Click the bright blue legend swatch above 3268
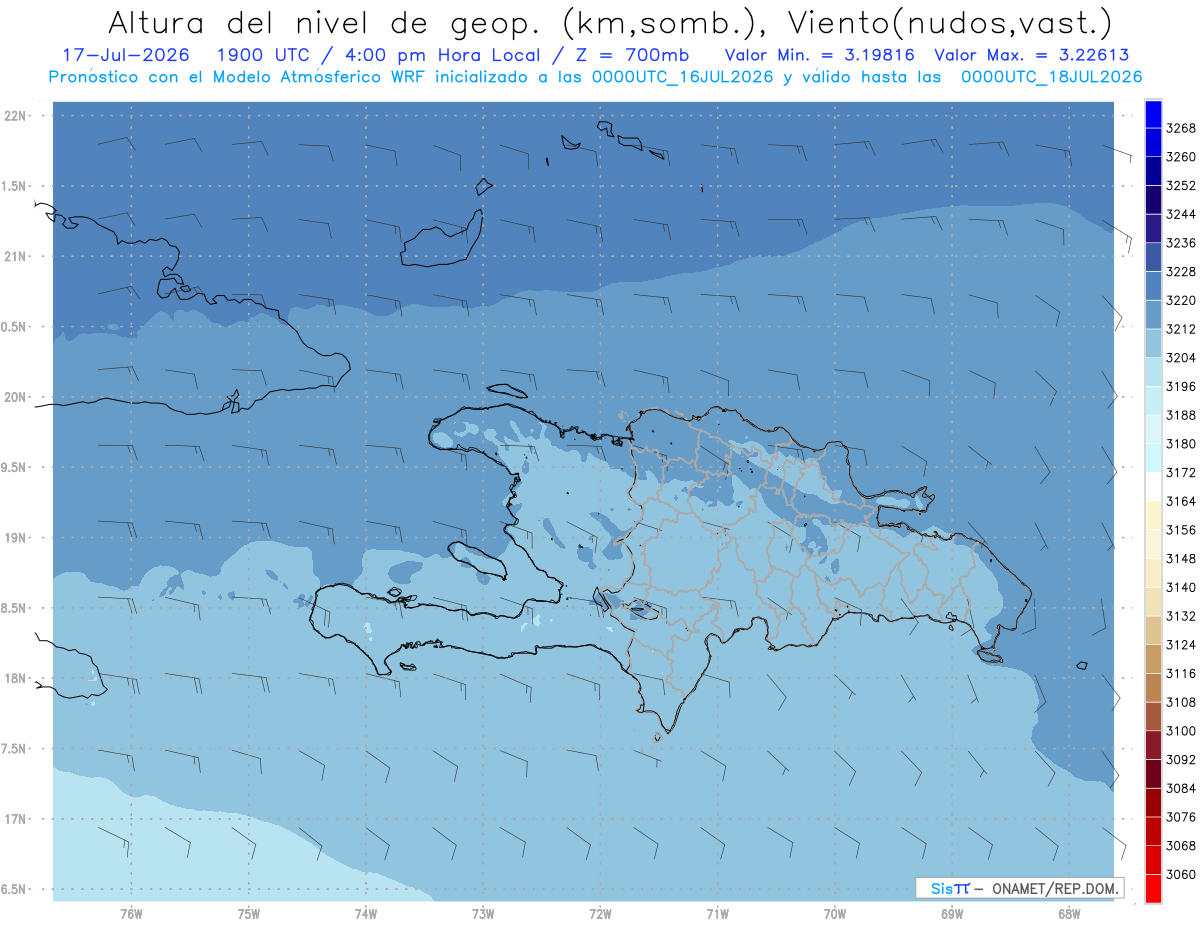The height and width of the screenshot is (927, 1200). coord(1153,114)
